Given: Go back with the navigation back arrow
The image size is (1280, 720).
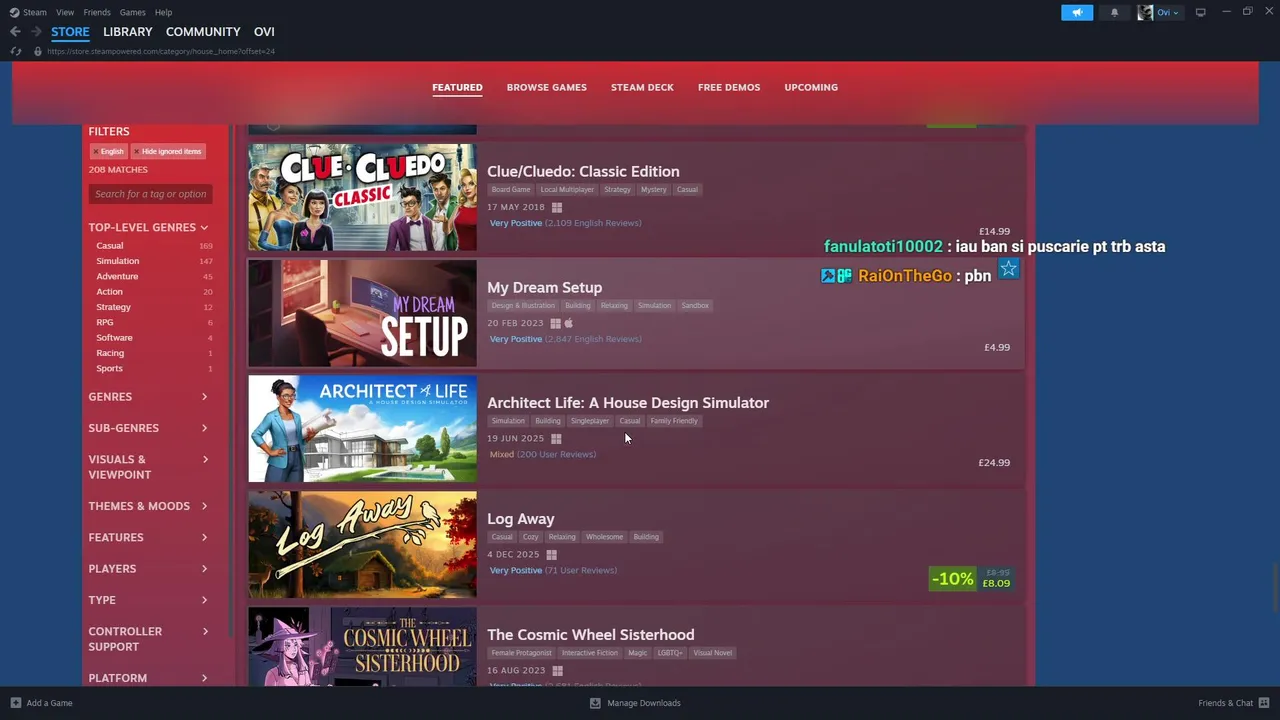Looking at the screenshot, I should point(15,32).
